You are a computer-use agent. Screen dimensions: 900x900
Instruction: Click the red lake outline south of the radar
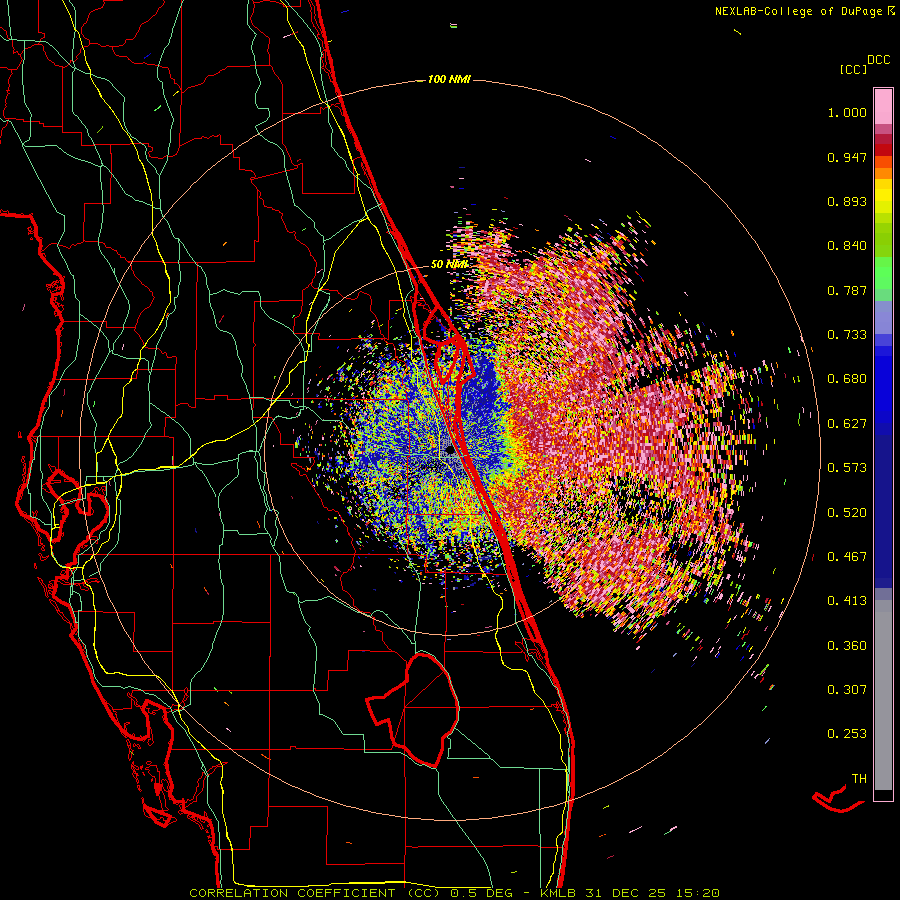click(x=413, y=709)
